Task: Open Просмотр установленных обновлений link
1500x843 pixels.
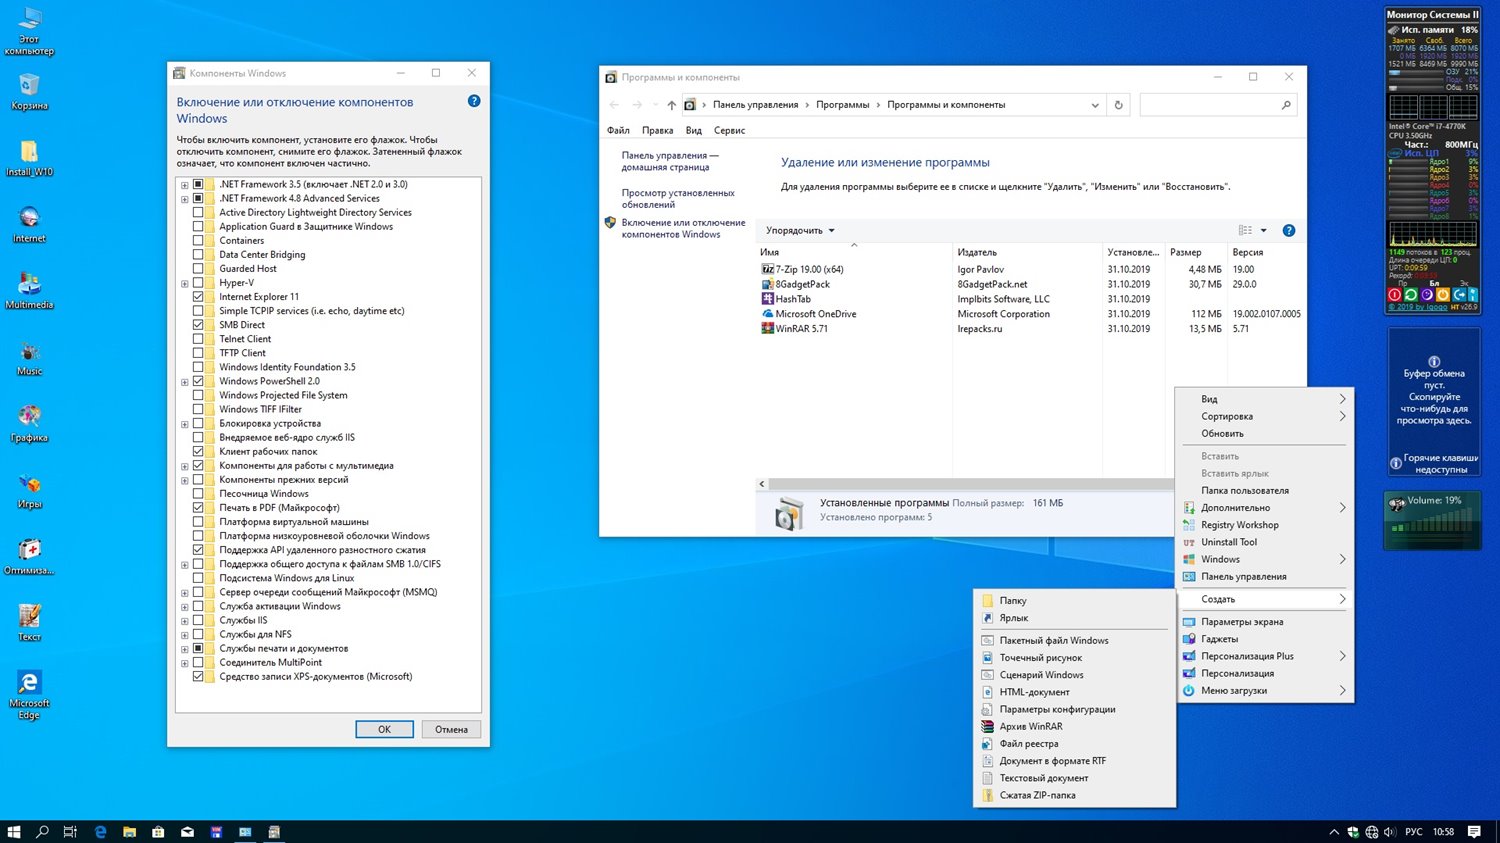Action: pyautogui.click(x=678, y=198)
